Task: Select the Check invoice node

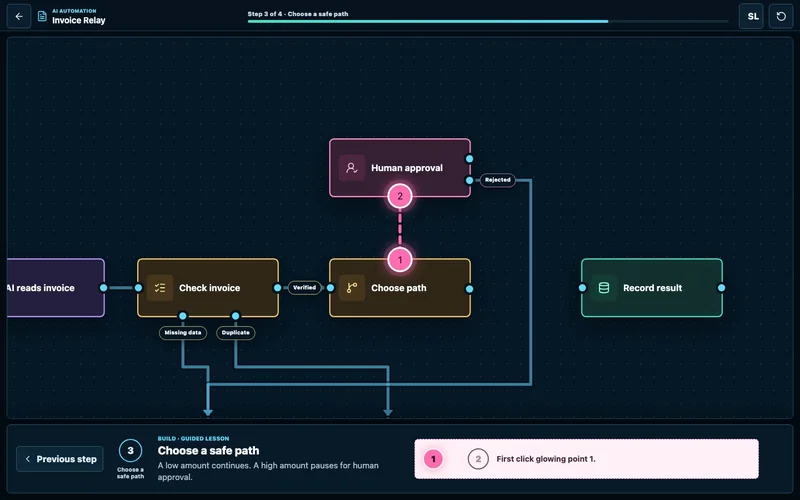Action: pos(208,288)
